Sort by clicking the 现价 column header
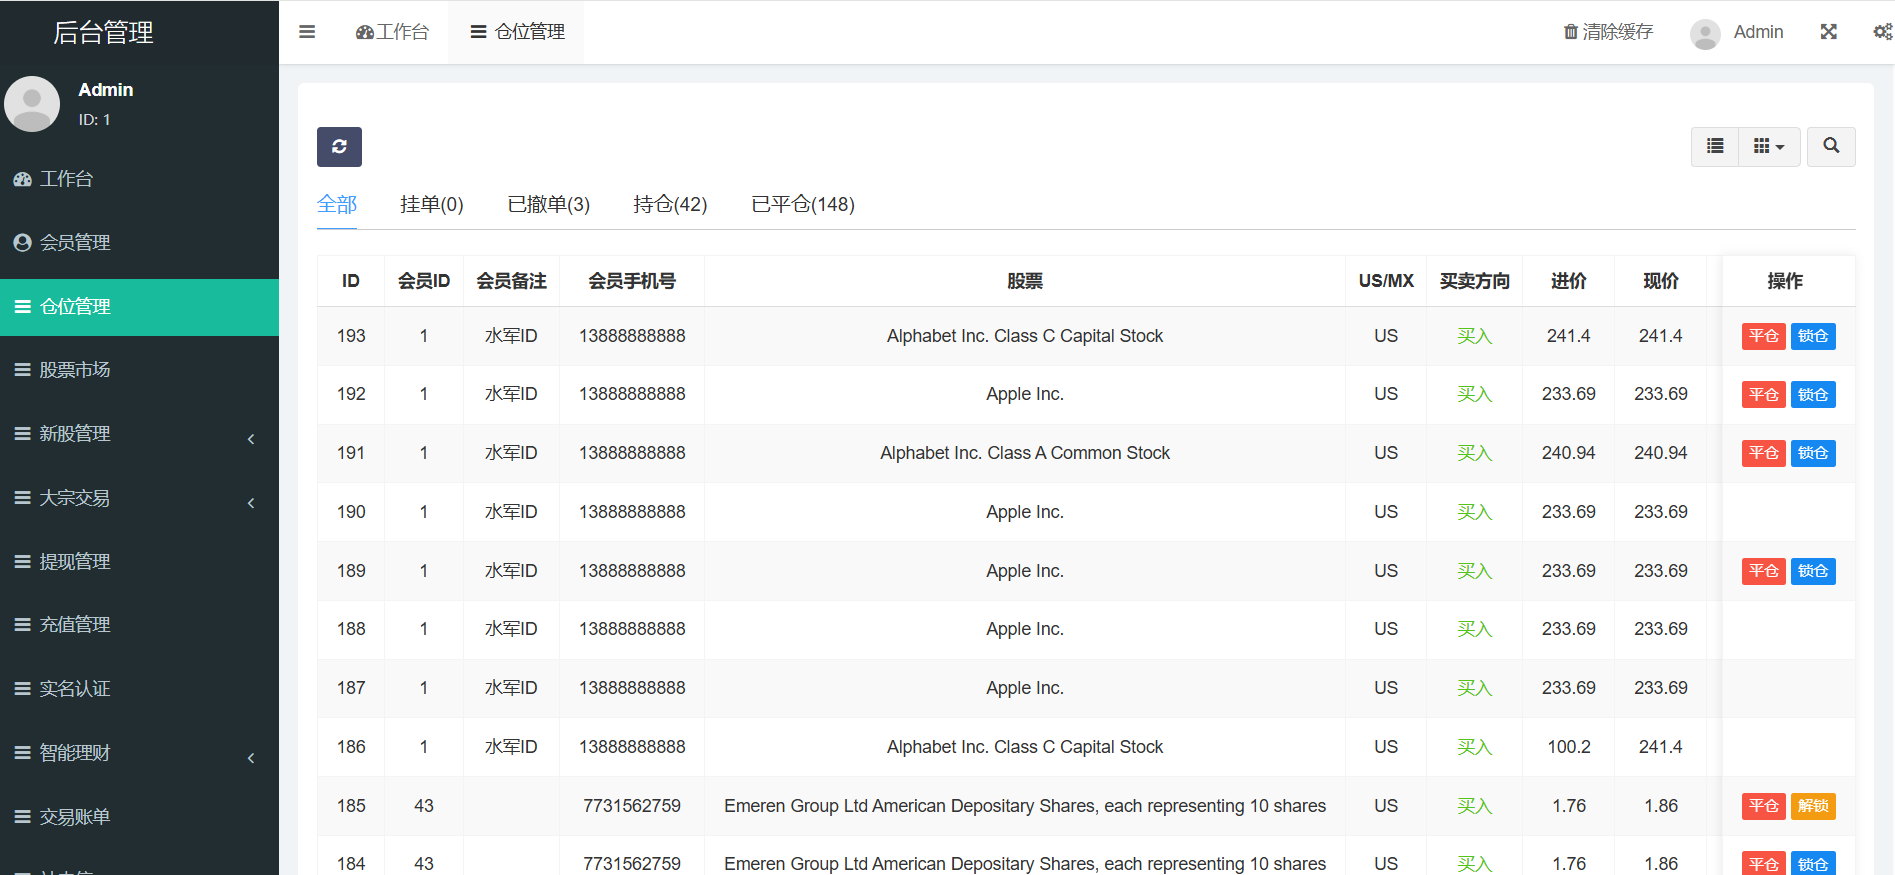Screen dimensions: 1895x875 click(1660, 281)
